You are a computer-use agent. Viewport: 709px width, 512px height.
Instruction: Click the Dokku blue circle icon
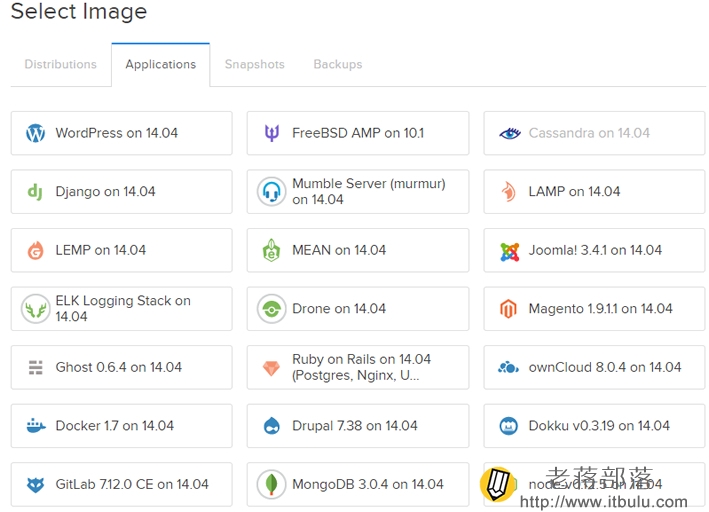click(x=509, y=426)
